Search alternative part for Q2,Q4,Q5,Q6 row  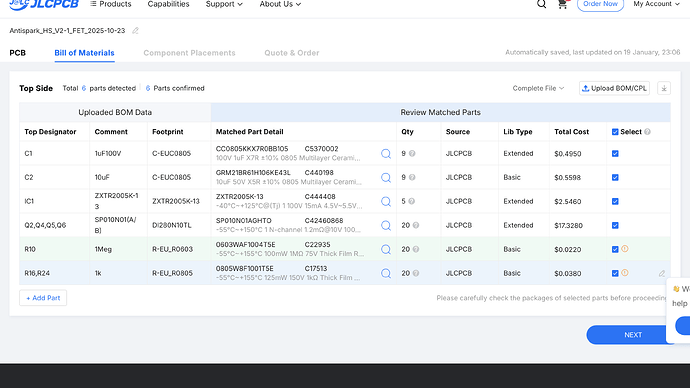coord(386,225)
